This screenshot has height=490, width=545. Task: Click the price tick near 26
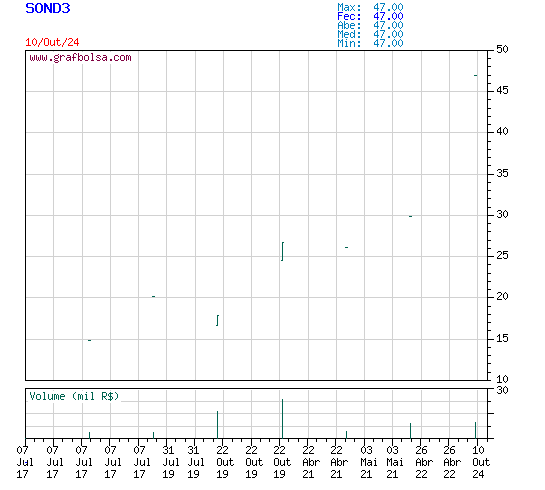(x=347, y=247)
